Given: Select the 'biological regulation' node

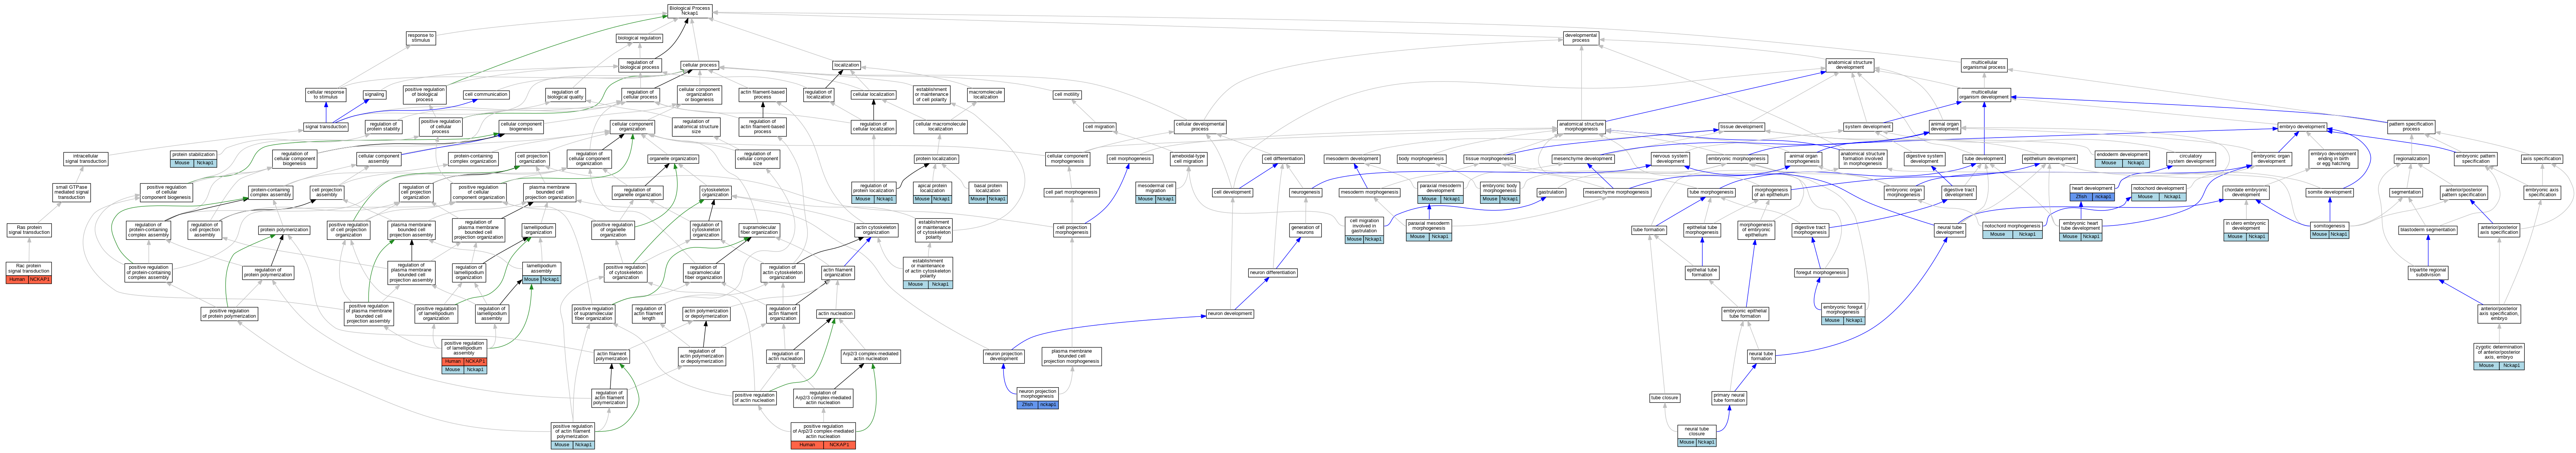Looking at the screenshot, I should pos(639,38).
